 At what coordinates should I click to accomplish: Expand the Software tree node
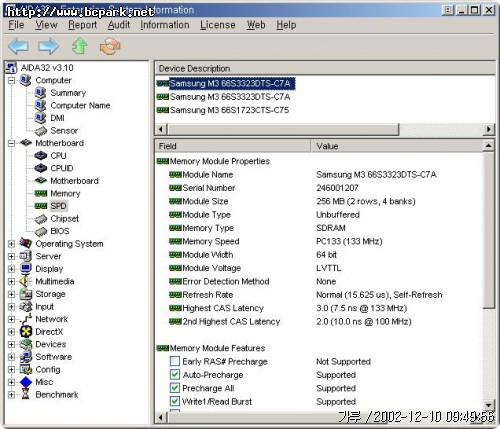[11, 357]
